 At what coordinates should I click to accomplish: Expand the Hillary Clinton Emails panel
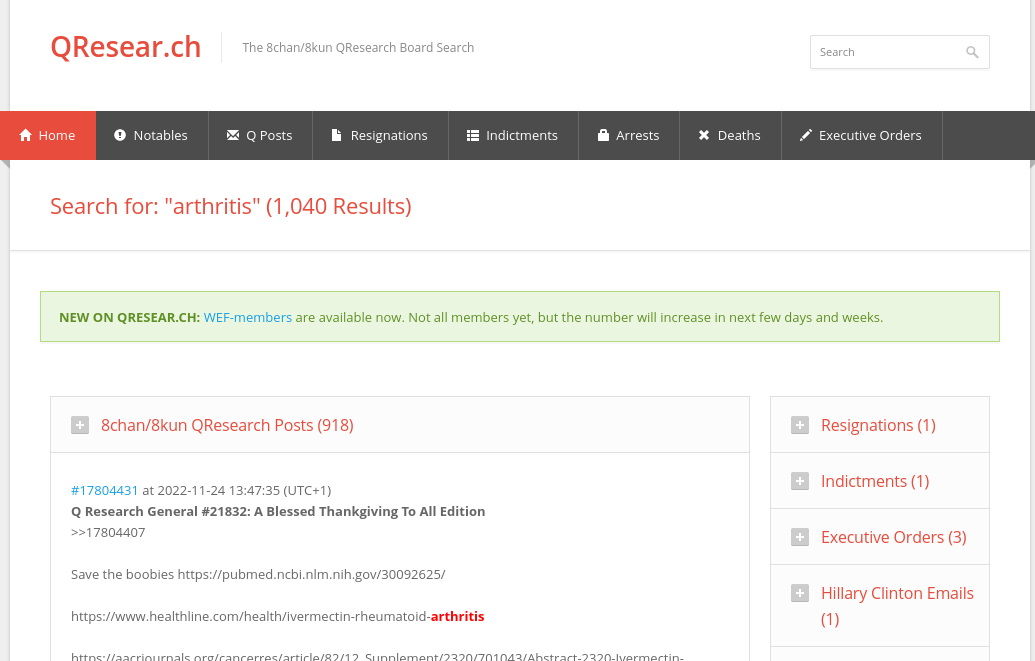pos(800,594)
